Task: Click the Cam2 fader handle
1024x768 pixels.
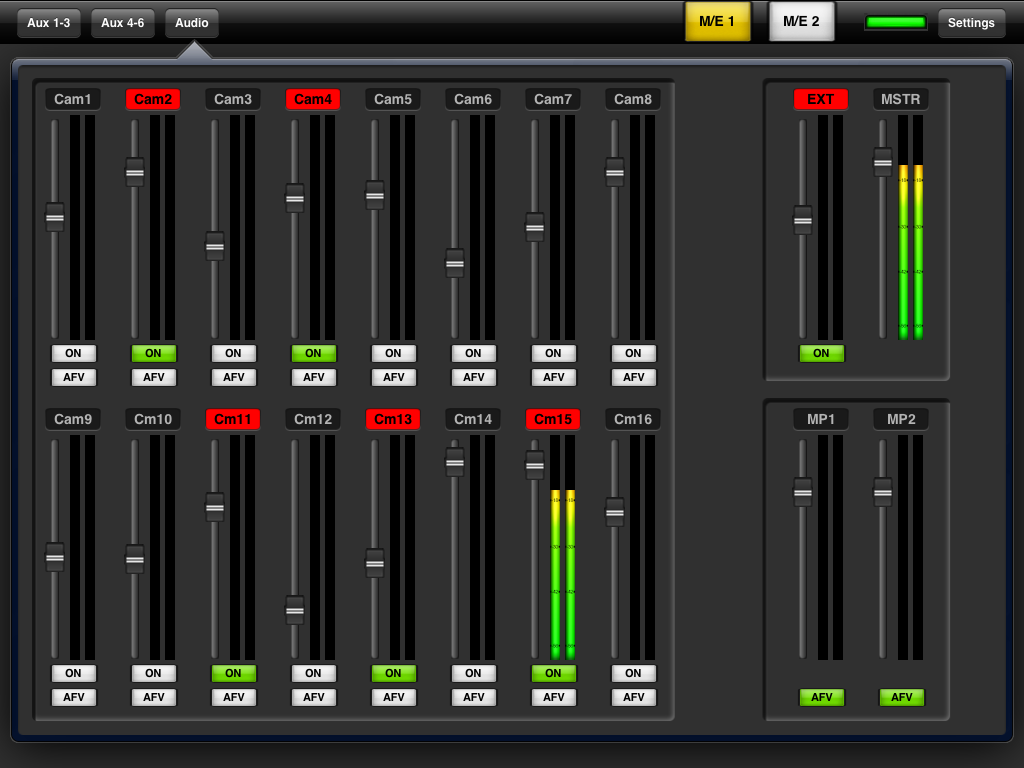Action: click(x=135, y=172)
